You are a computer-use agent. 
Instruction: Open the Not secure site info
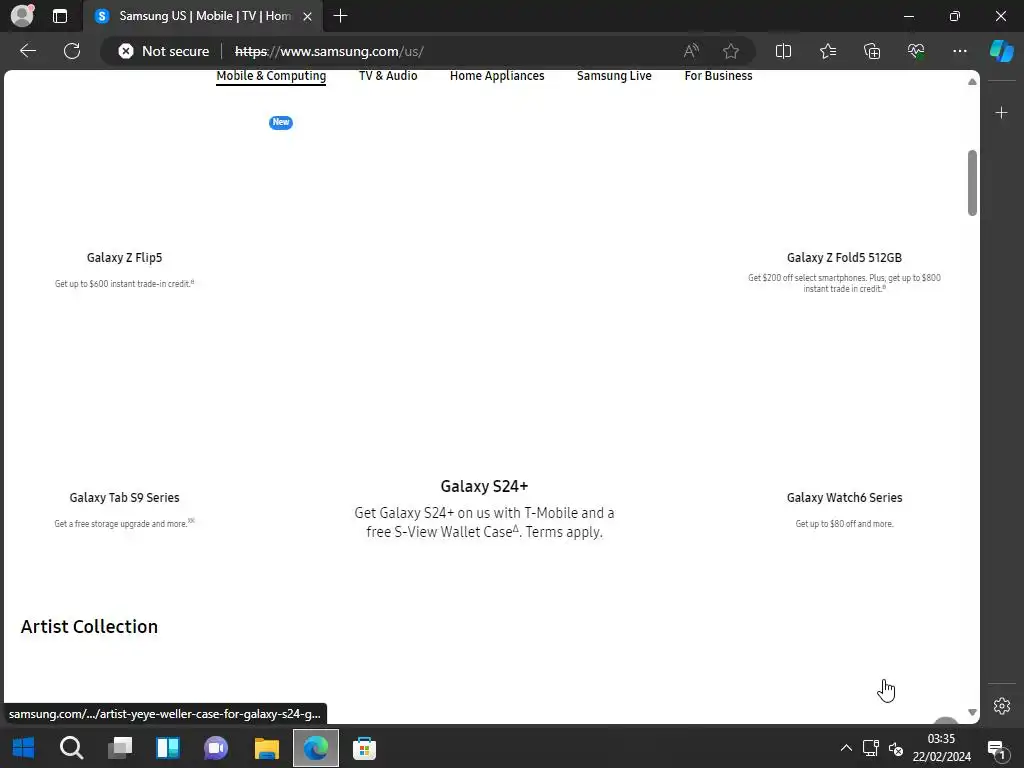tap(163, 51)
